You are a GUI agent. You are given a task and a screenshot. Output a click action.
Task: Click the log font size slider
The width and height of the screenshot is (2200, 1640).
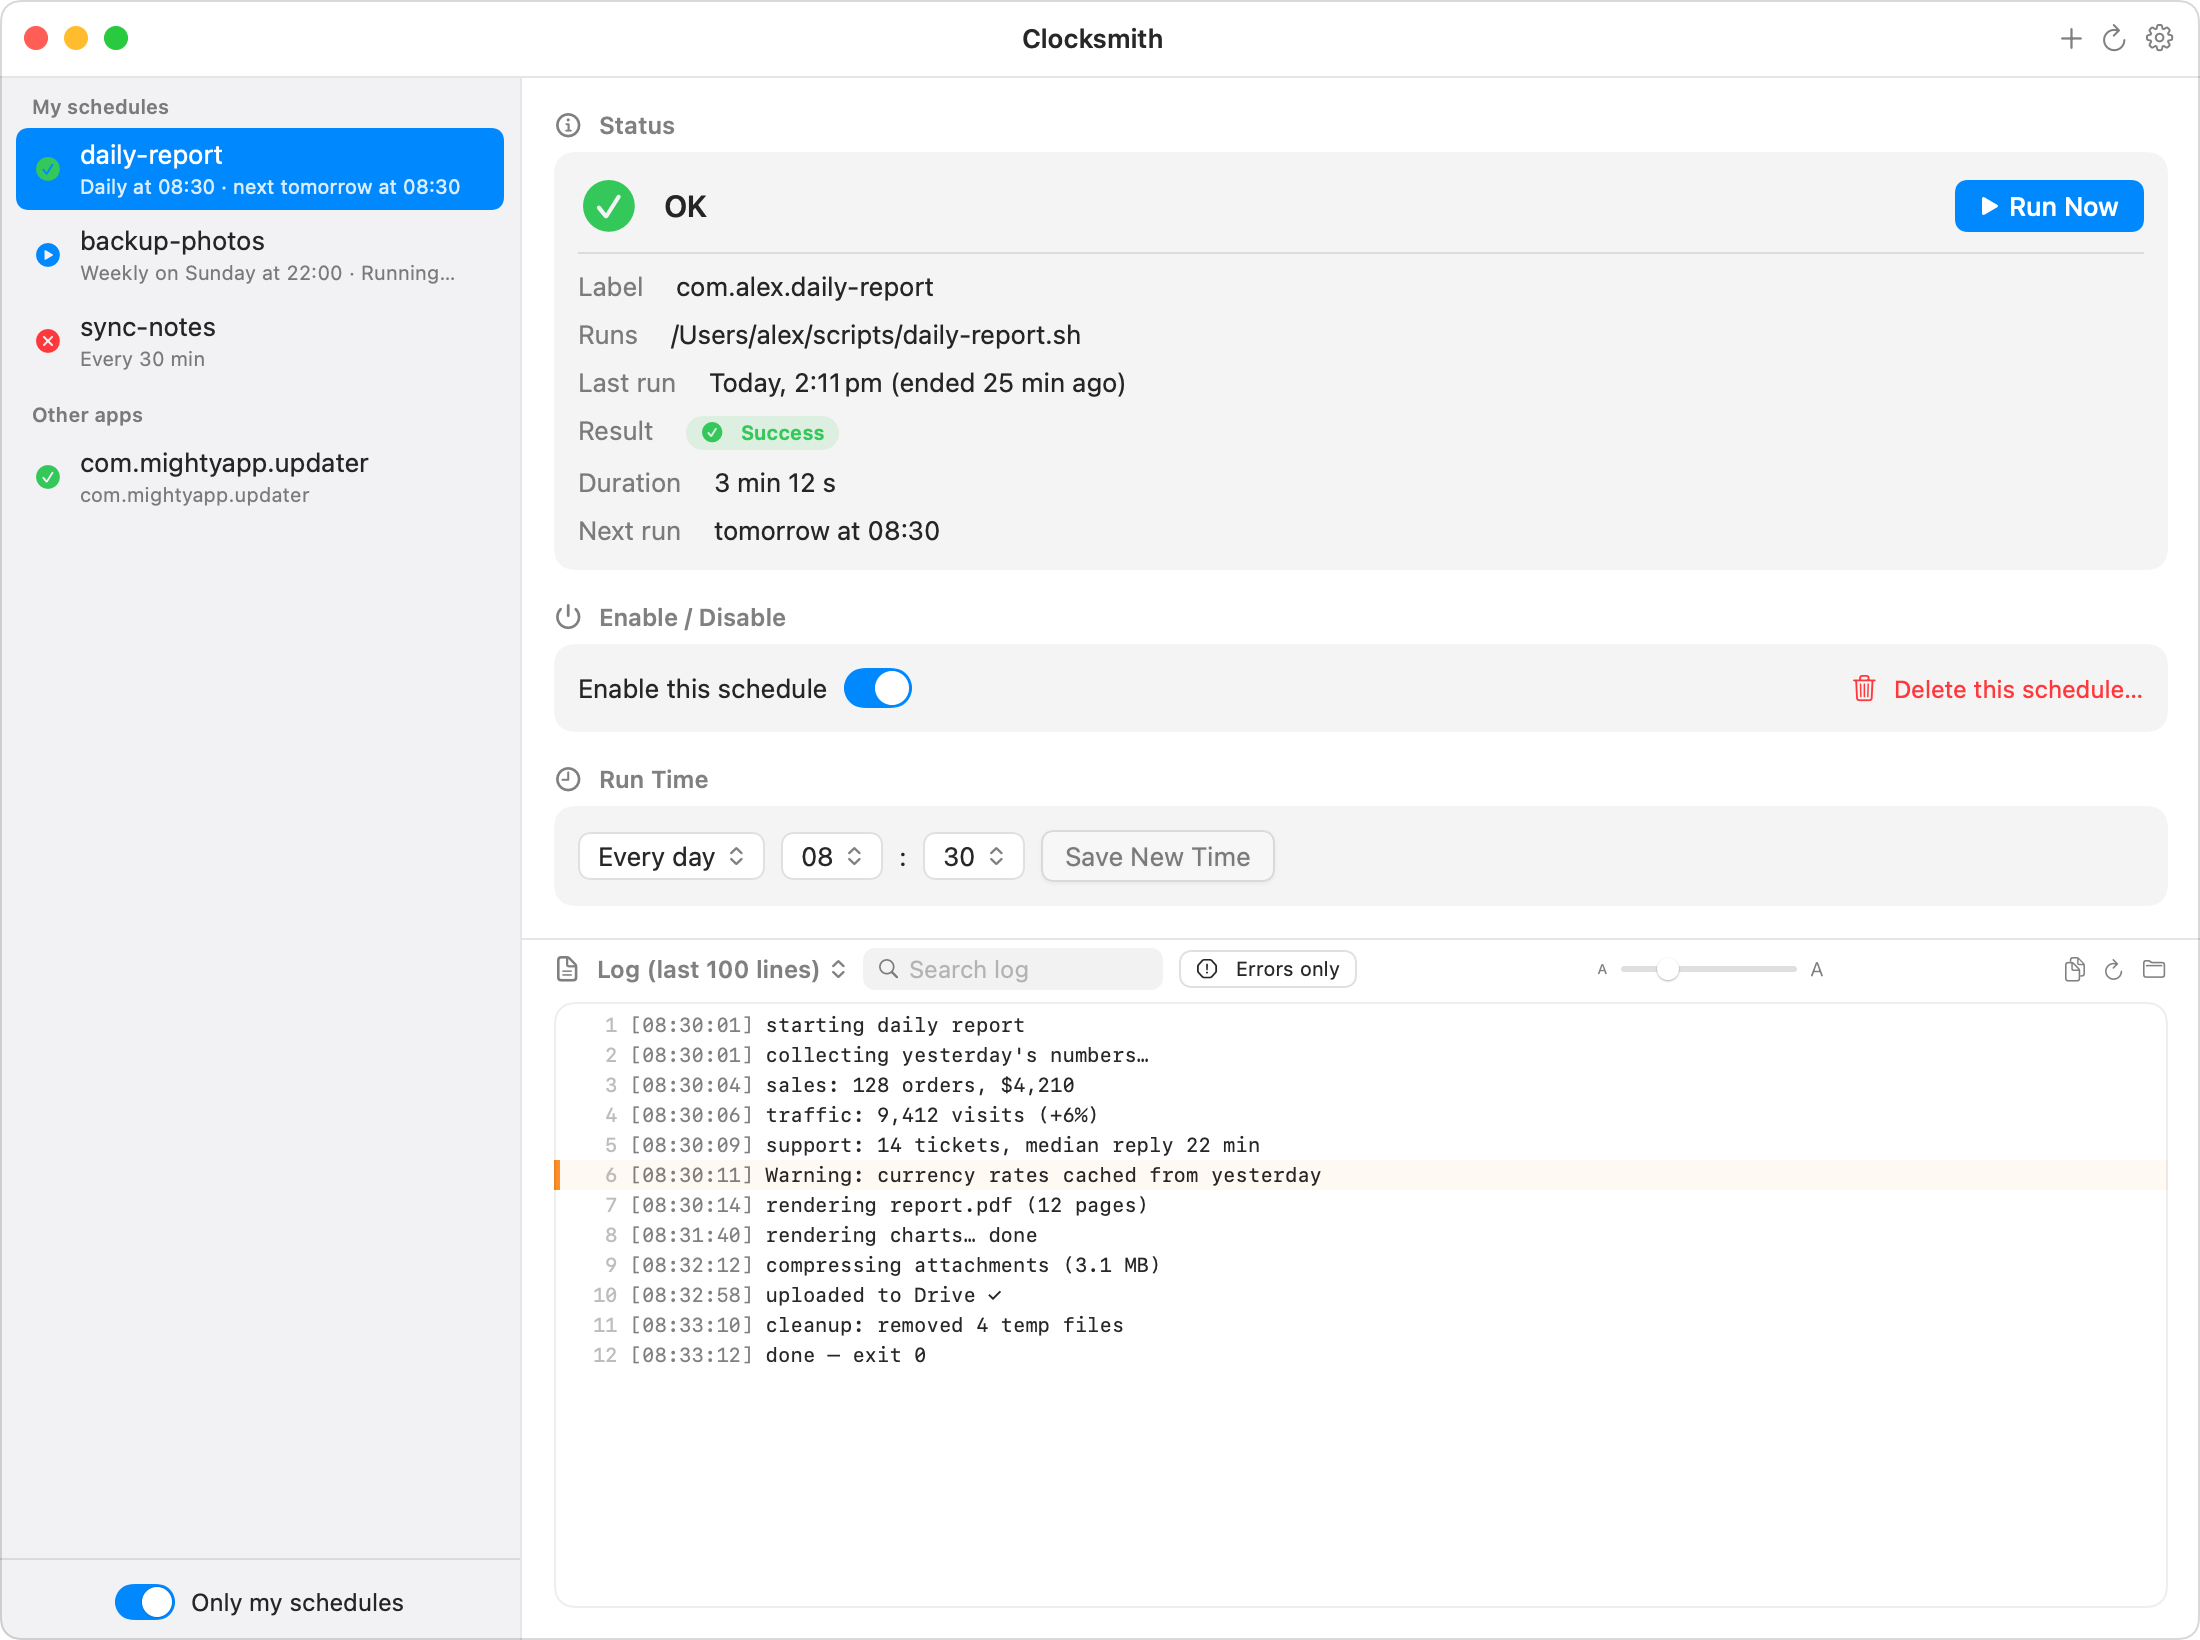click(x=1708, y=969)
